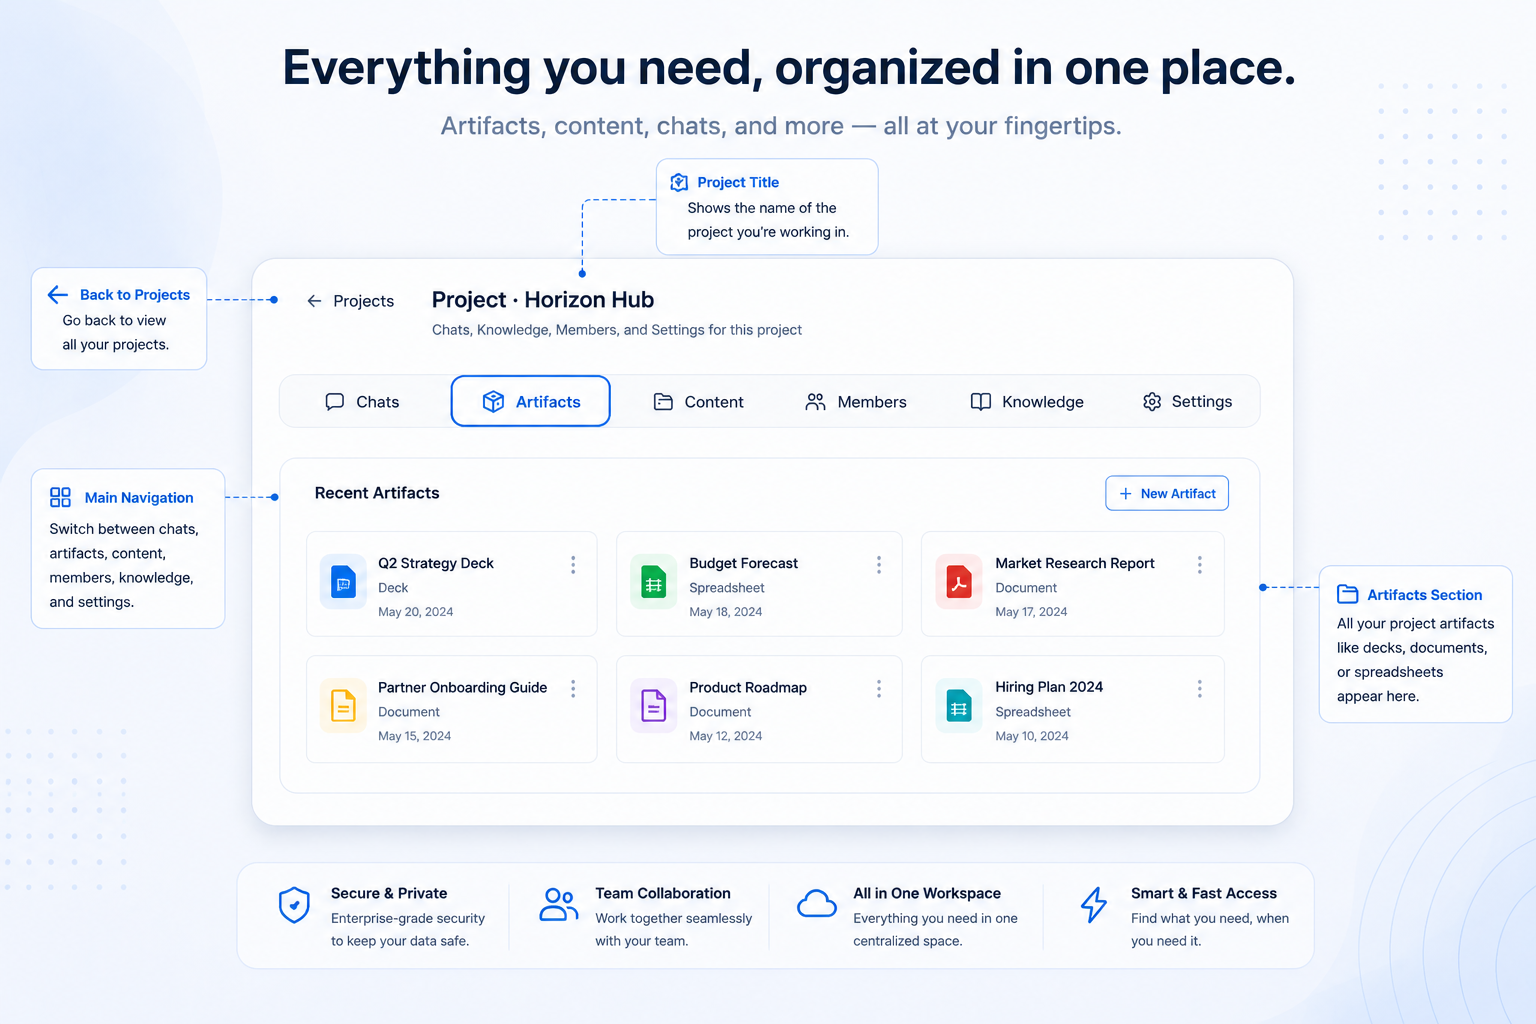Click the Projects back link
The image size is (1536, 1024).
(x=350, y=301)
